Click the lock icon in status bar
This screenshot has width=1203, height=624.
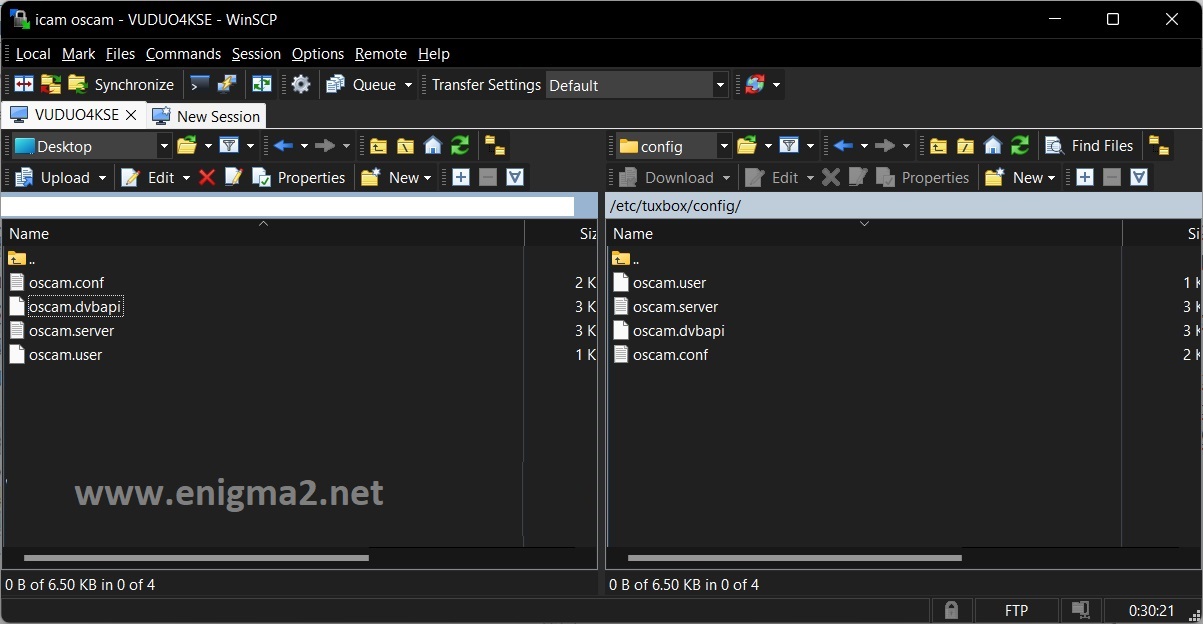(951, 610)
